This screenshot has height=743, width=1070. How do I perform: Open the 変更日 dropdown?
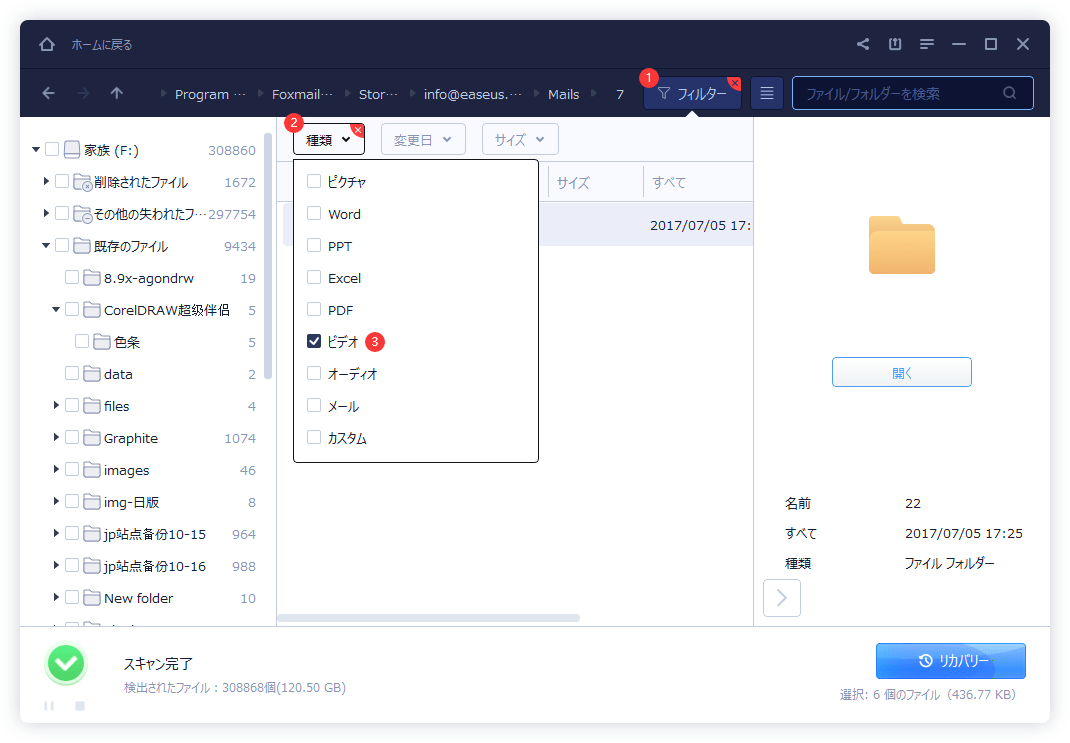point(423,140)
